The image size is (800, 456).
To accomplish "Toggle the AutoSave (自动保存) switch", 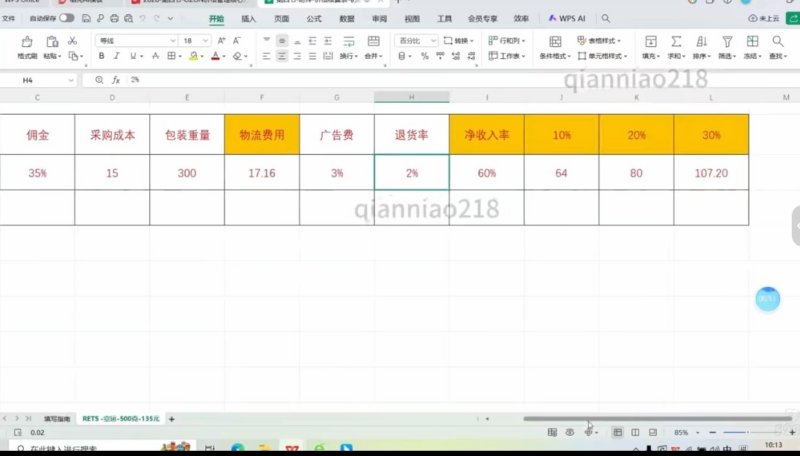I will click(x=66, y=18).
